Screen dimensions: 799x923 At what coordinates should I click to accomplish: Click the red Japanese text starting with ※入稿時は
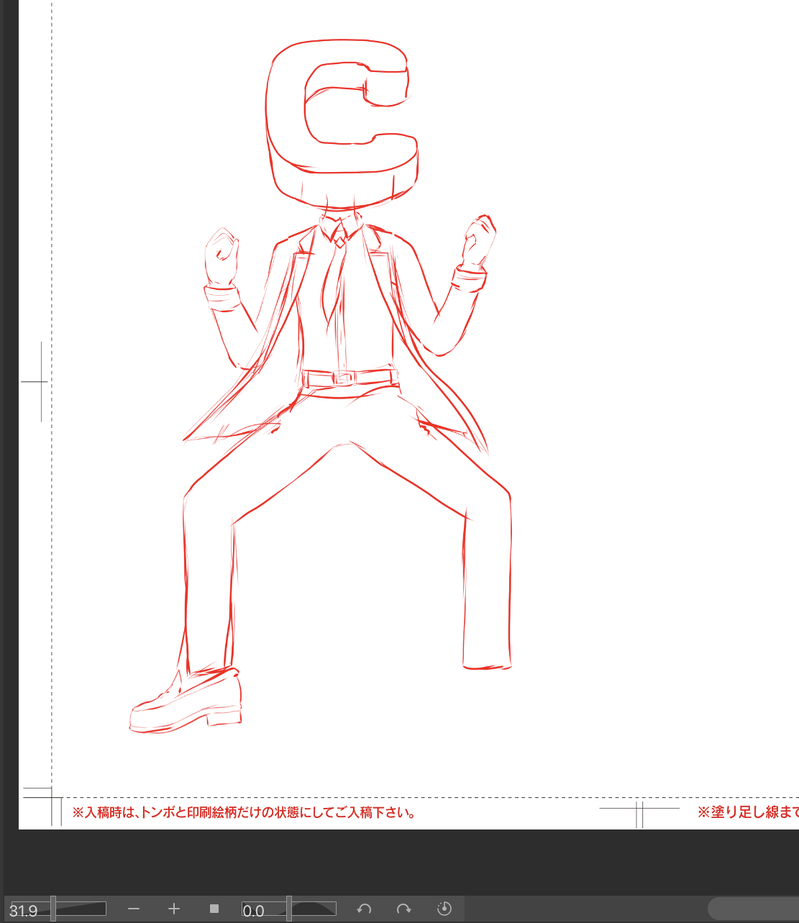244,813
